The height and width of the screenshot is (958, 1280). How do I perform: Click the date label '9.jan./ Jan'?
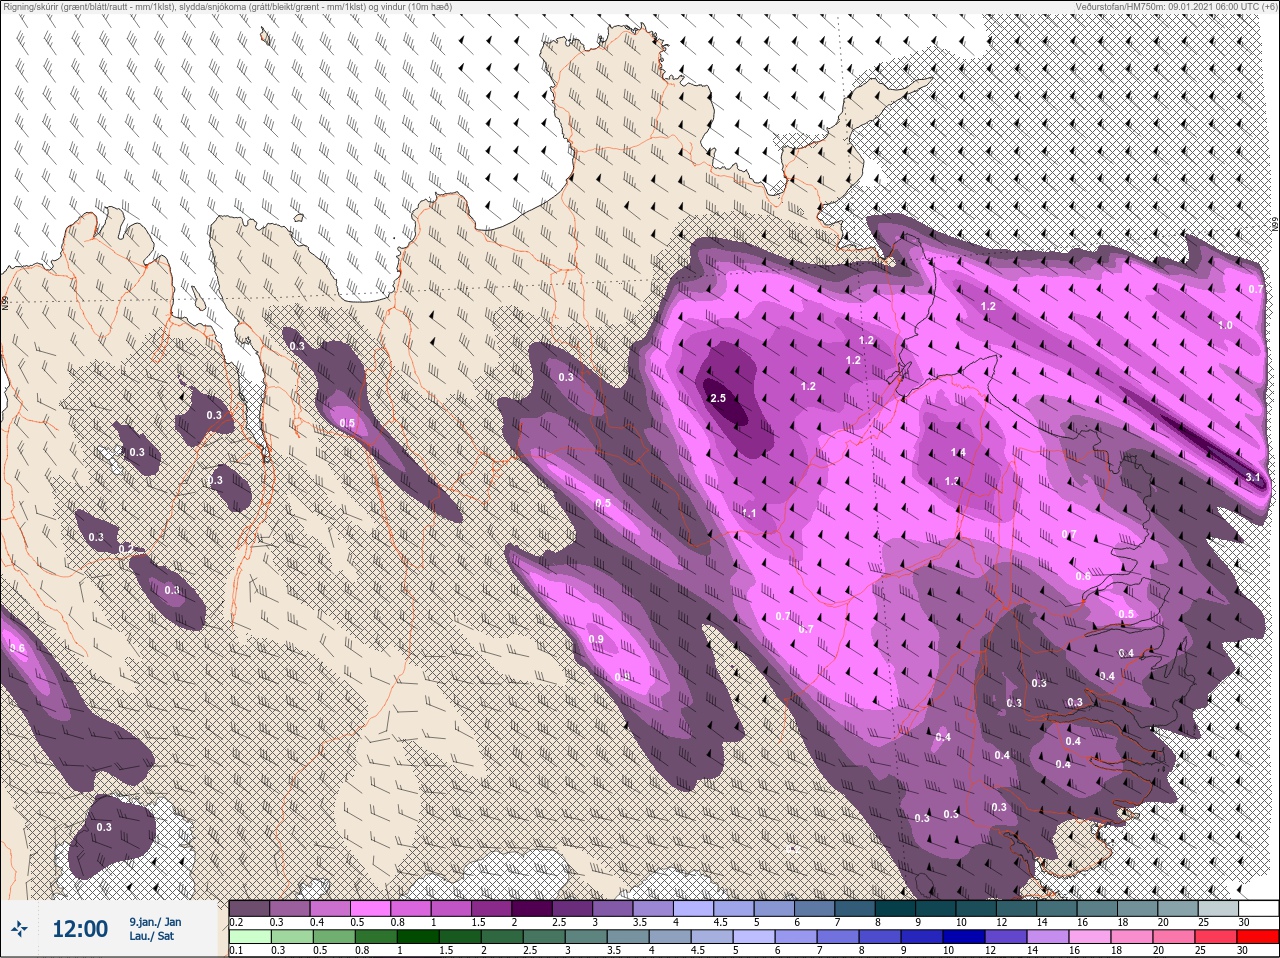[155, 922]
